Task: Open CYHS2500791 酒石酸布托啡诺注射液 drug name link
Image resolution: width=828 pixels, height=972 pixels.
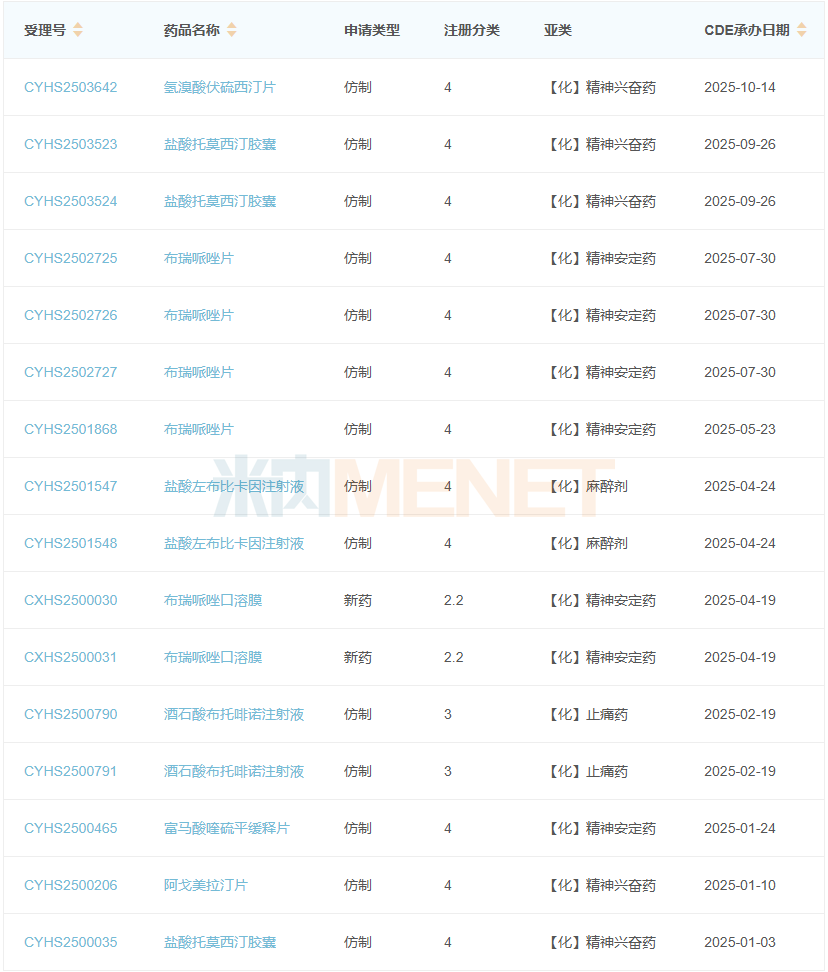Action: [x=233, y=771]
